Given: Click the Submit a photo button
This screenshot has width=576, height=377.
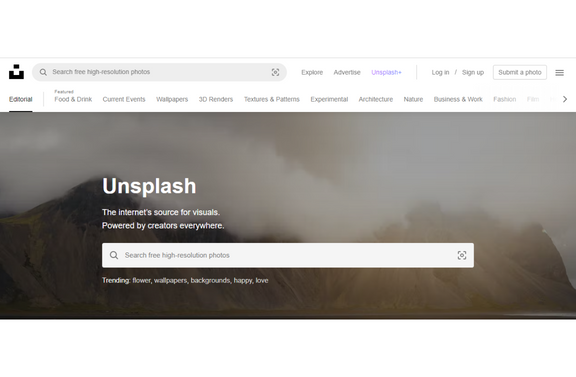Looking at the screenshot, I should click(520, 72).
